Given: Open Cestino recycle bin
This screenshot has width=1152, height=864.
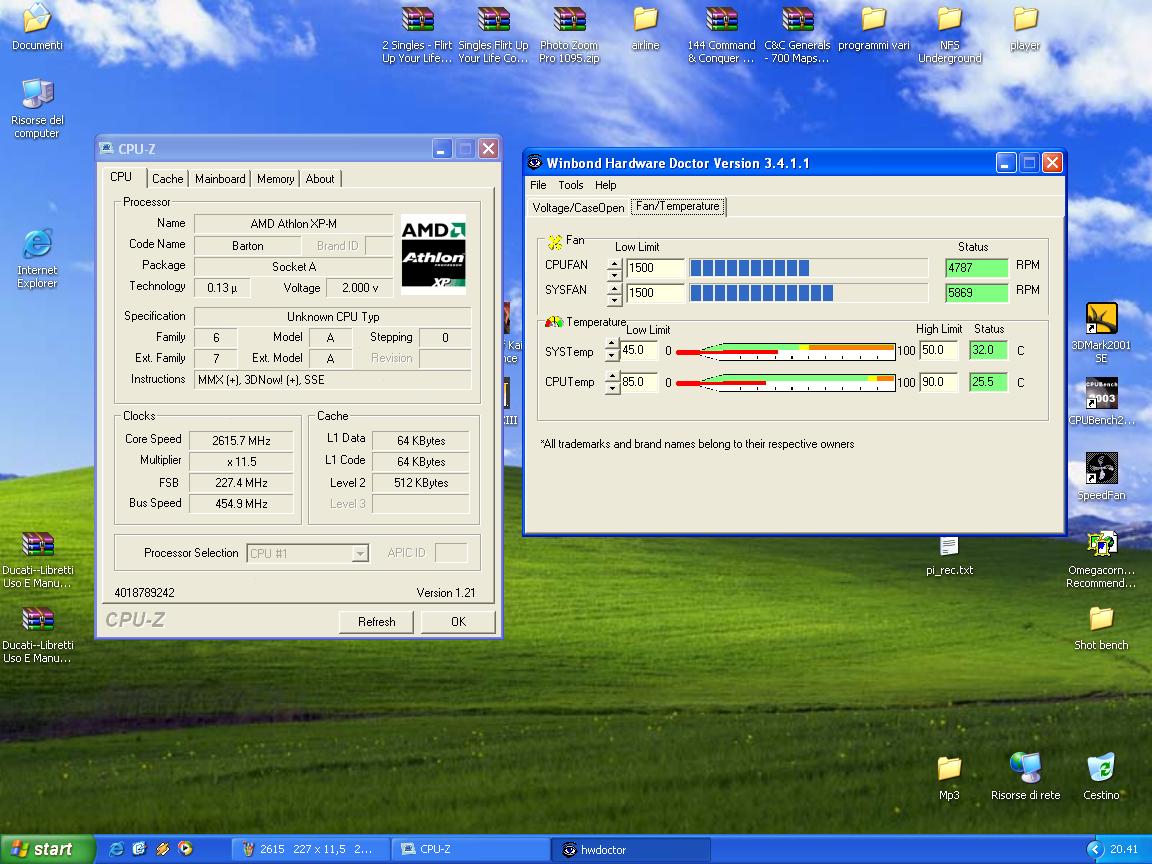Looking at the screenshot, I should point(1101,777).
